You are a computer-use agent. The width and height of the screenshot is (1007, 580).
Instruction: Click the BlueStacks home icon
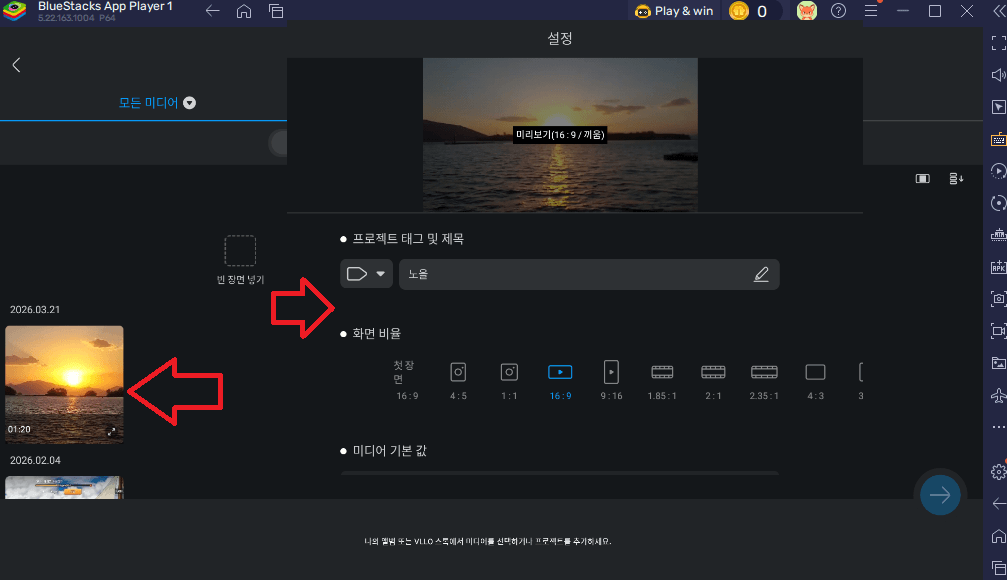pyautogui.click(x=244, y=11)
